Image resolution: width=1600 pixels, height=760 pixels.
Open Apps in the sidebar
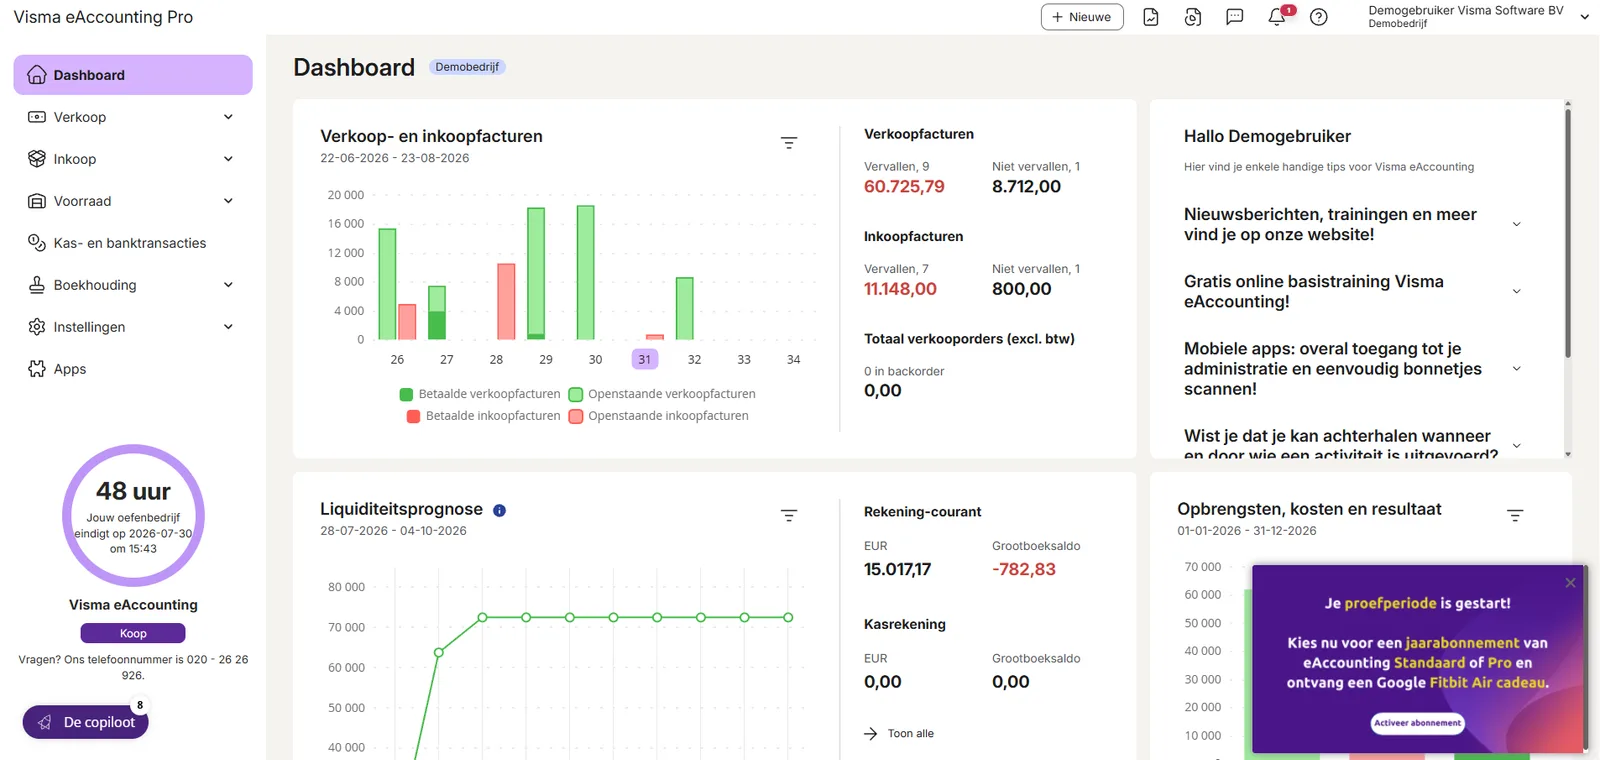point(133,369)
